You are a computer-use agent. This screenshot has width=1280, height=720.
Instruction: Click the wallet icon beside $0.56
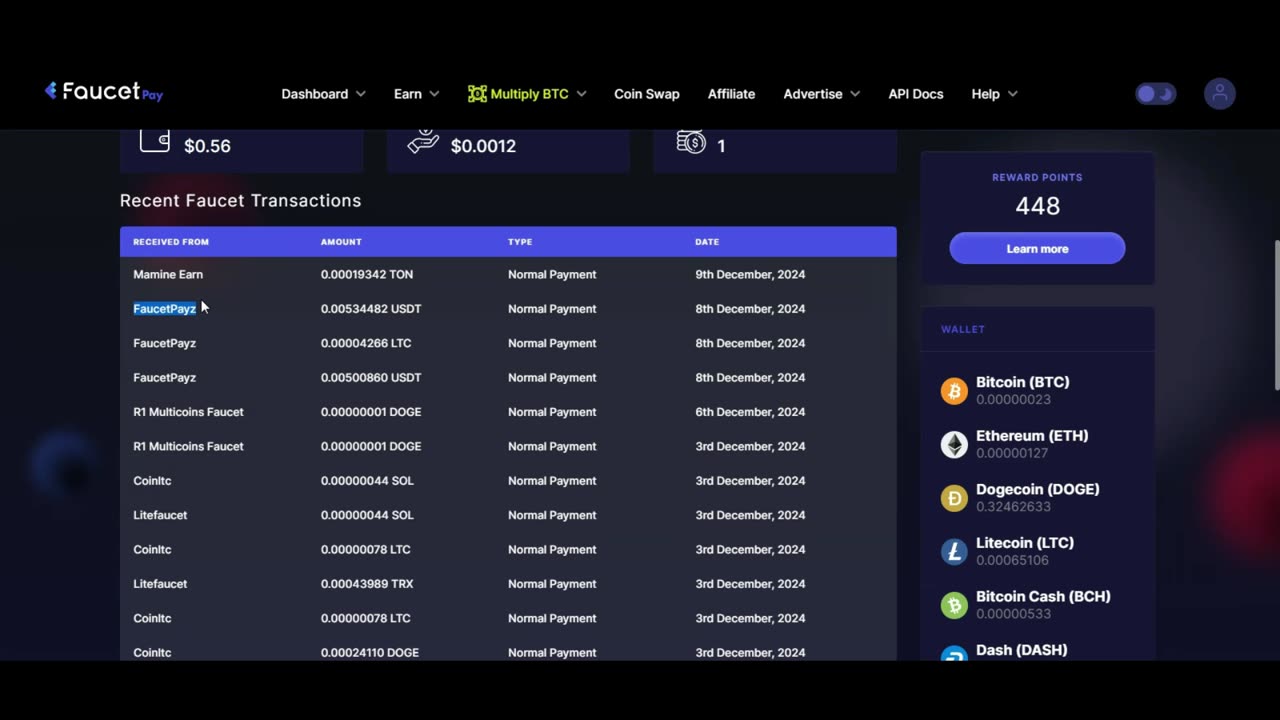pyautogui.click(x=155, y=141)
